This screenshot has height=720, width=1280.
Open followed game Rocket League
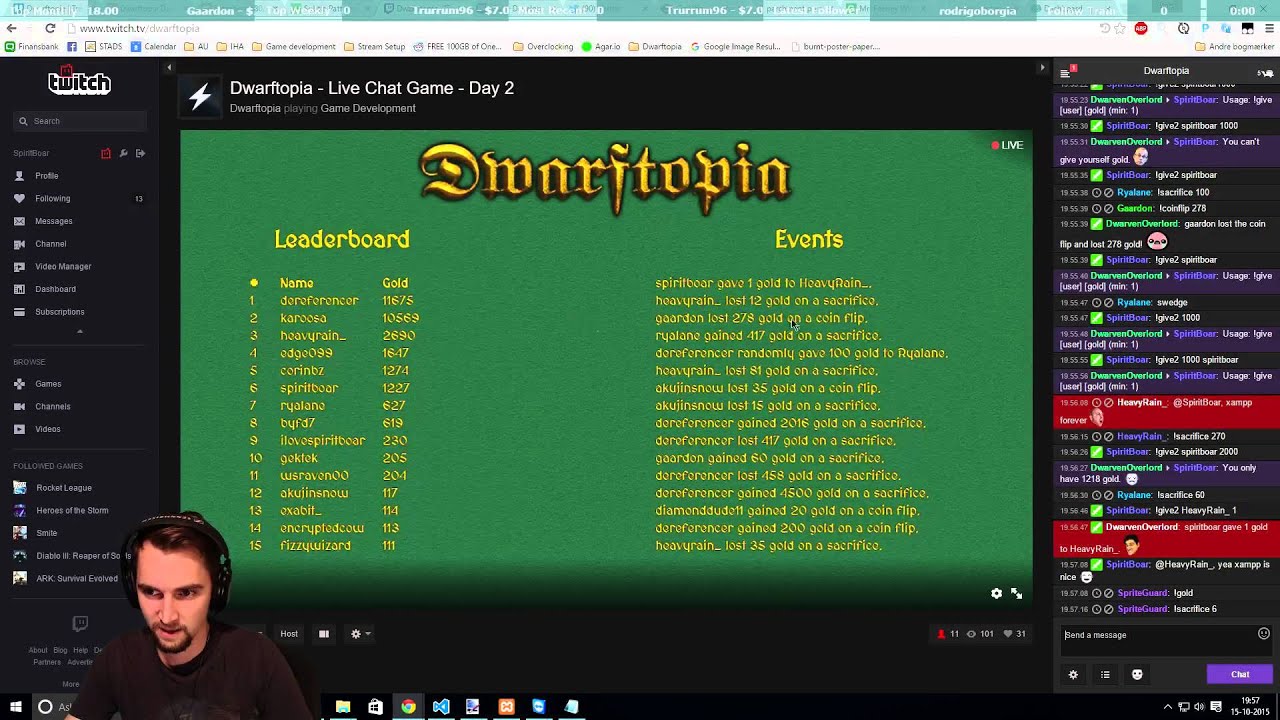coord(64,488)
